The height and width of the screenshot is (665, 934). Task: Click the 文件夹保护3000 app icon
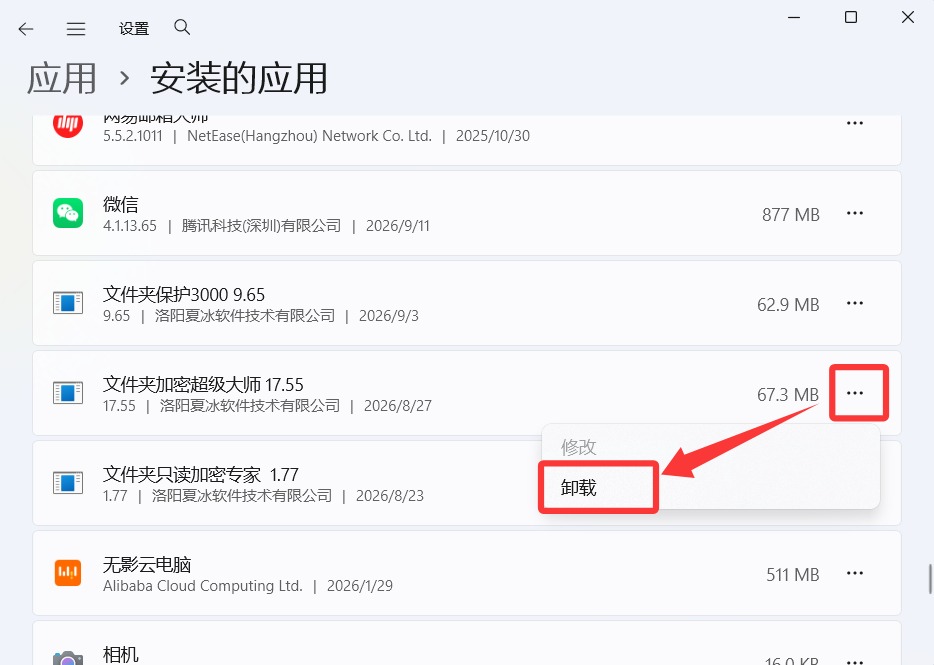tap(68, 303)
